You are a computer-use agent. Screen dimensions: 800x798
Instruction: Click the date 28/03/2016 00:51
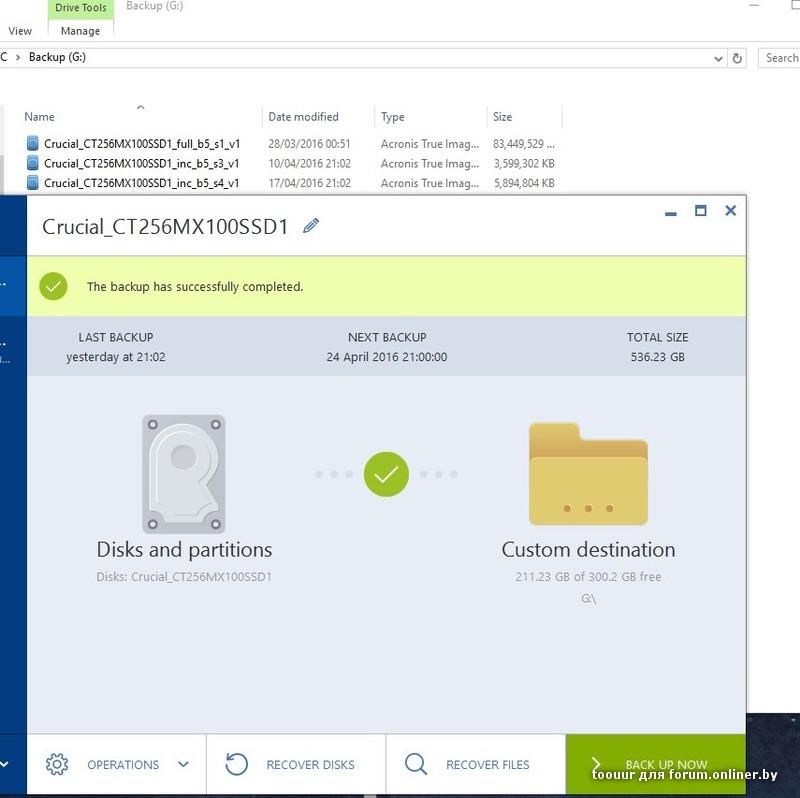(309, 144)
